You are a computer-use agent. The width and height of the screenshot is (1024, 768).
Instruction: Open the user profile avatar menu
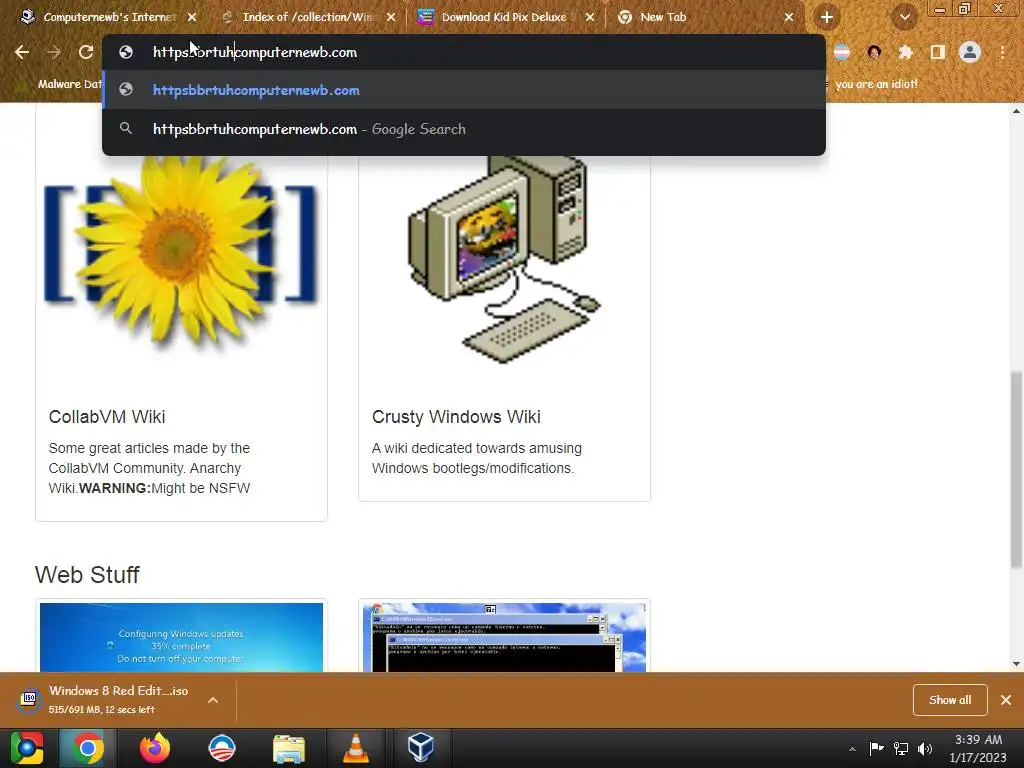coord(970,52)
